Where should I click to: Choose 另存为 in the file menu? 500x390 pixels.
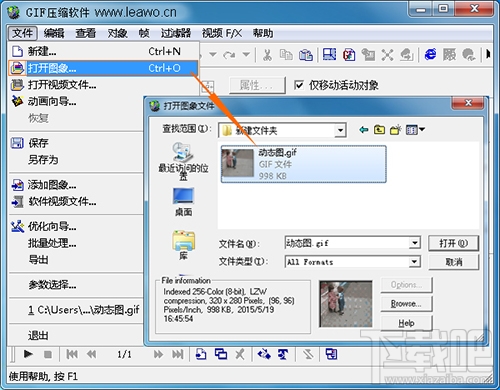(76, 160)
